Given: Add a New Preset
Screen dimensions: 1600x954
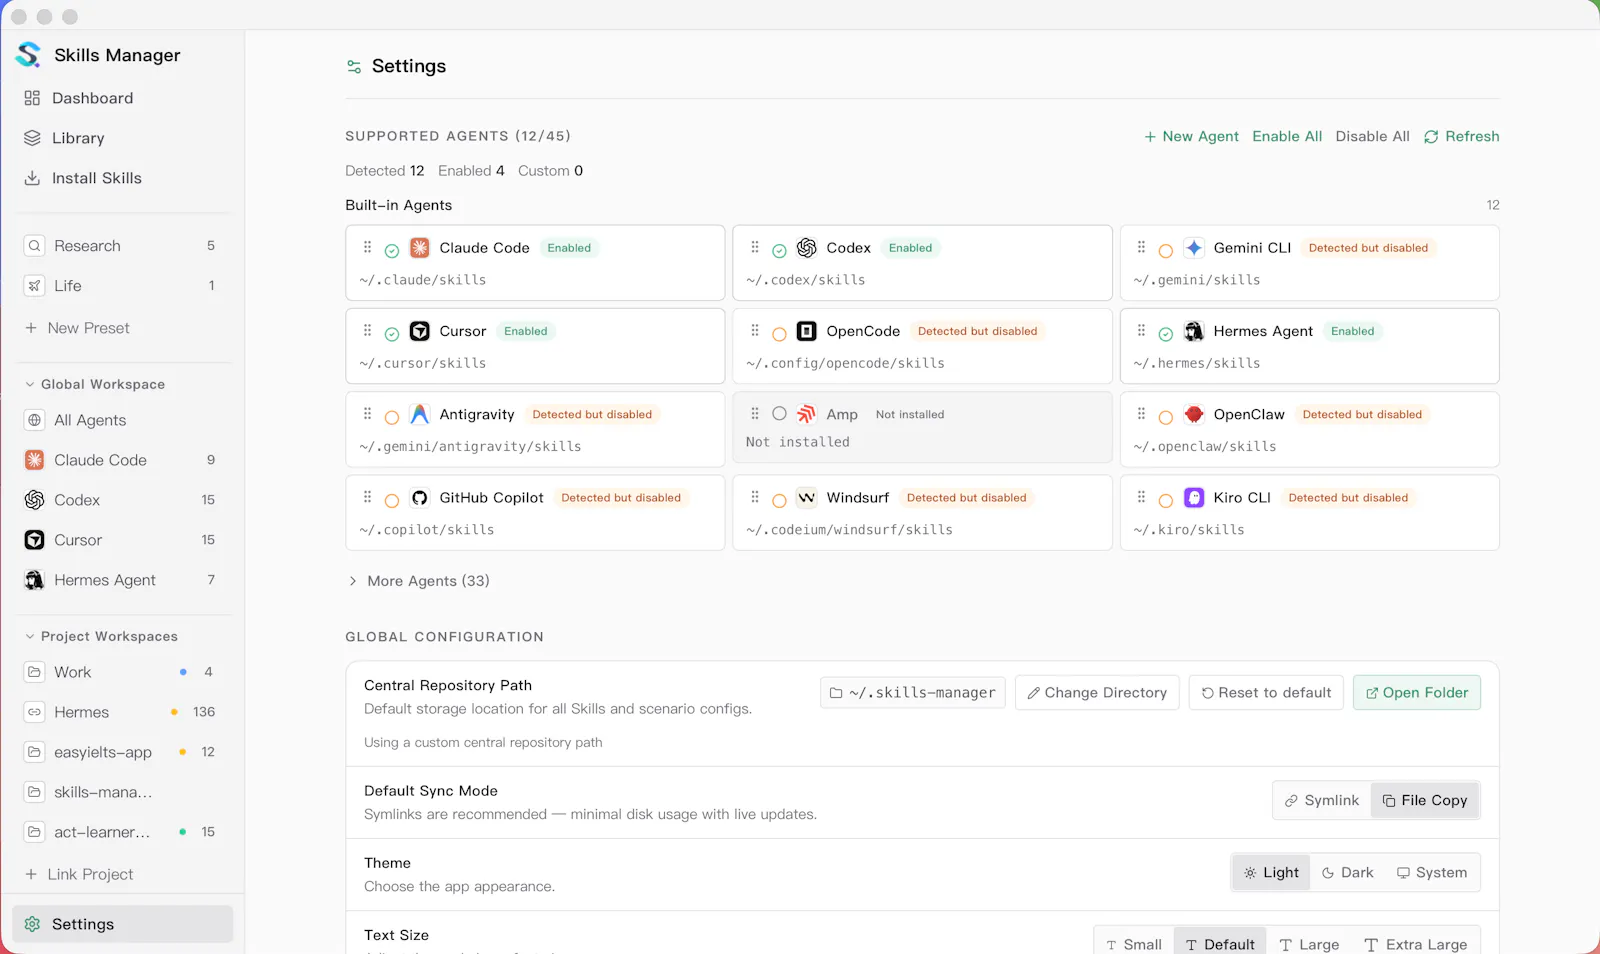Looking at the screenshot, I should [x=77, y=328].
